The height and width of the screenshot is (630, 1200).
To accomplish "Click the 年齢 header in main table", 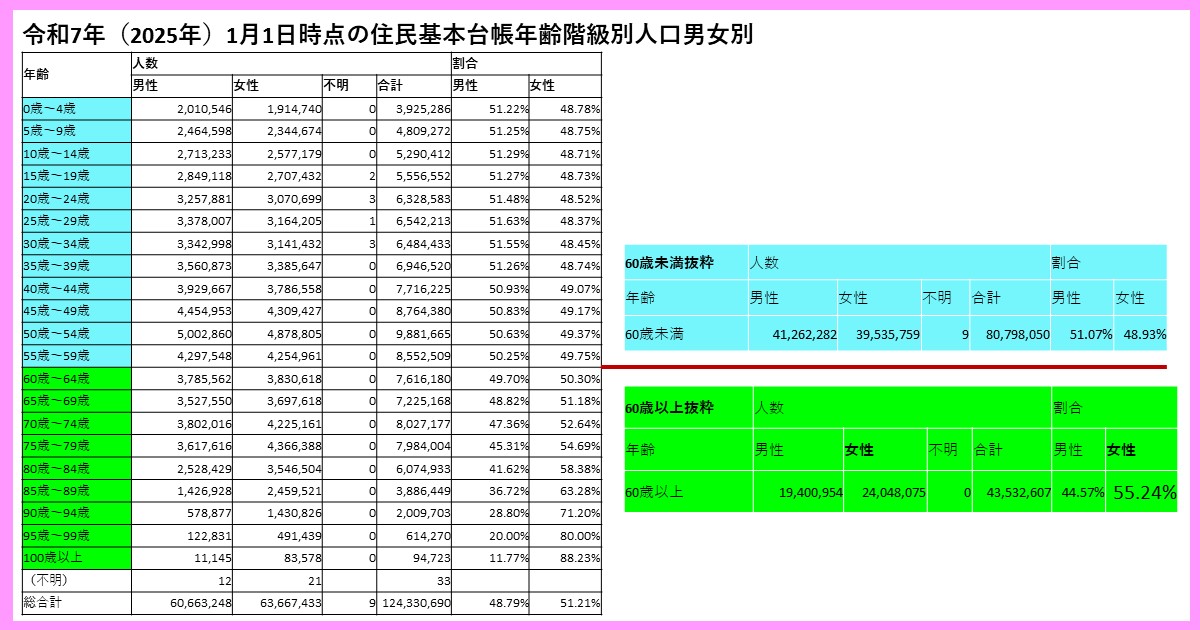I will pos(76,74).
